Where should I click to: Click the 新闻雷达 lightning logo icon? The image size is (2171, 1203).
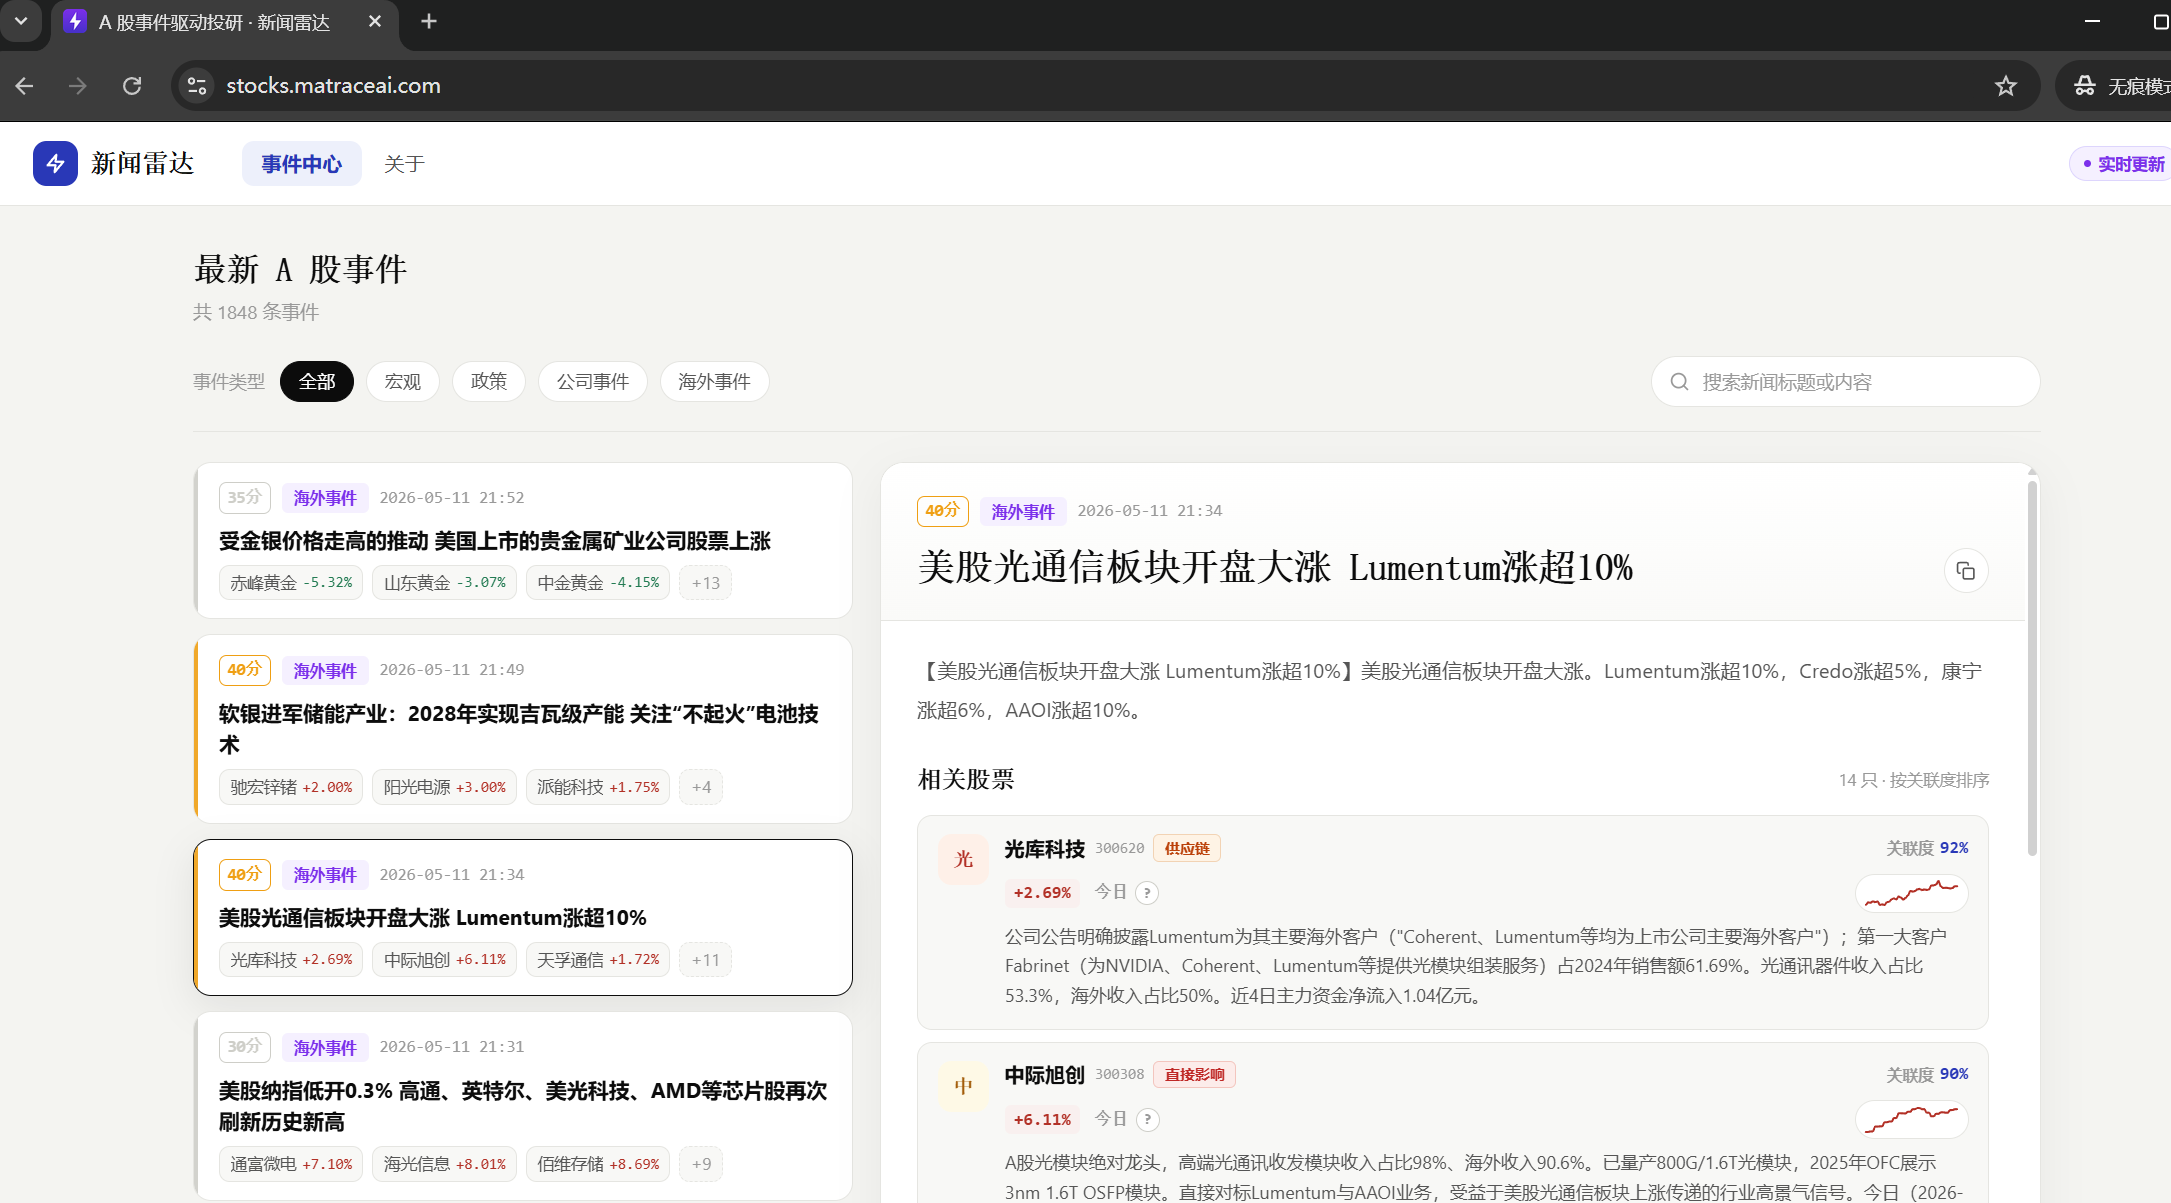[x=55, y=163]
